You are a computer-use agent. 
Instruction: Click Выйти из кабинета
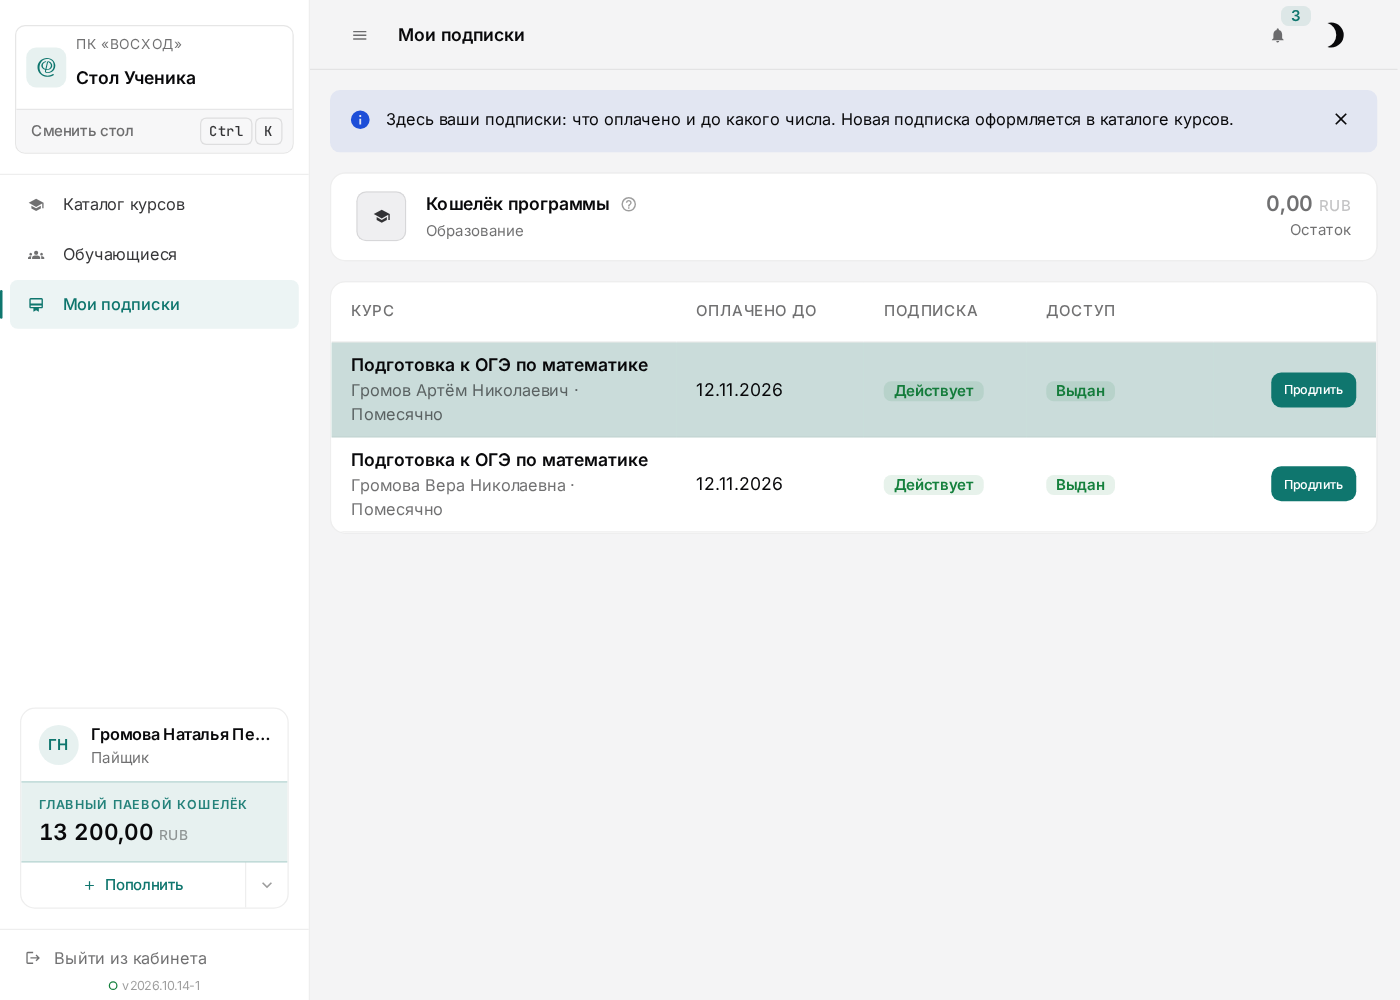click(x=130, y=958)
